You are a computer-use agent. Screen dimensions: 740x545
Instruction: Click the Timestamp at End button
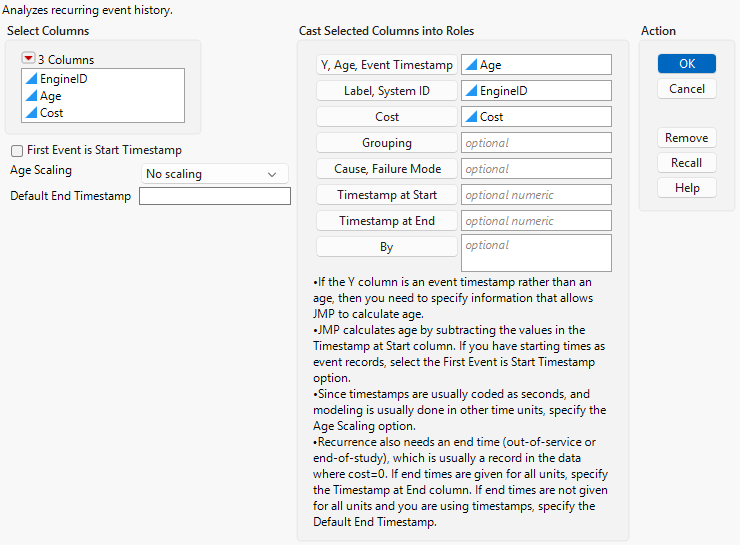coord(386,221)
